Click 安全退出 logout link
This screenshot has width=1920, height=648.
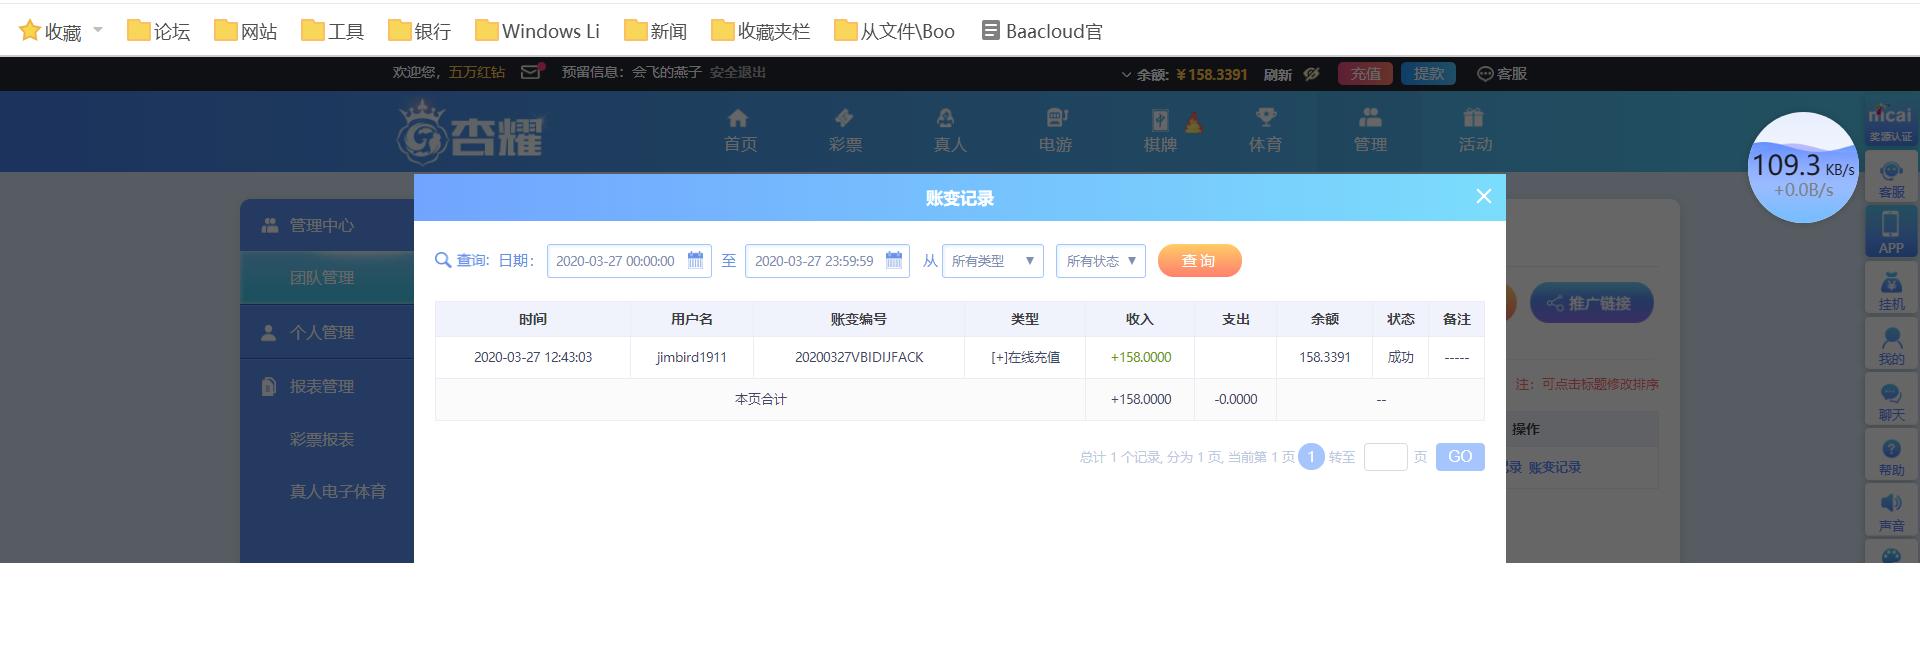pyautogui.click(x=738, y=72)
